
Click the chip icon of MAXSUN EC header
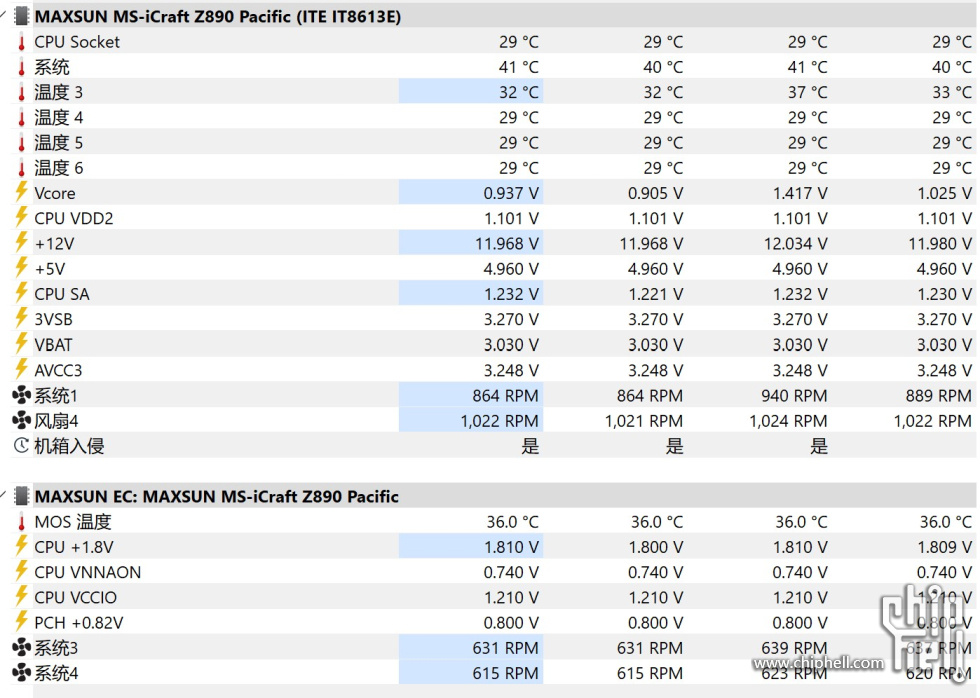tap(21, 496)
